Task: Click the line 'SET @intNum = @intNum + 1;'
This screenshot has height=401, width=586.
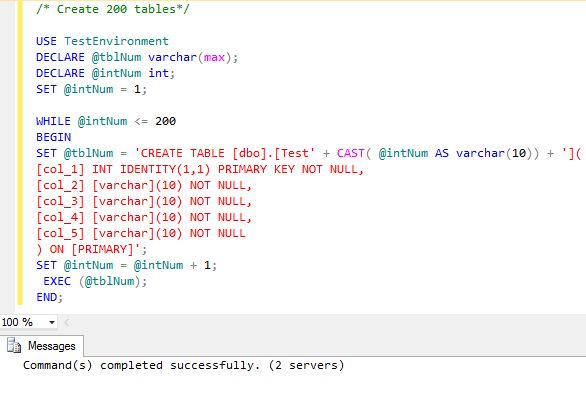Action: click(126, 265)
